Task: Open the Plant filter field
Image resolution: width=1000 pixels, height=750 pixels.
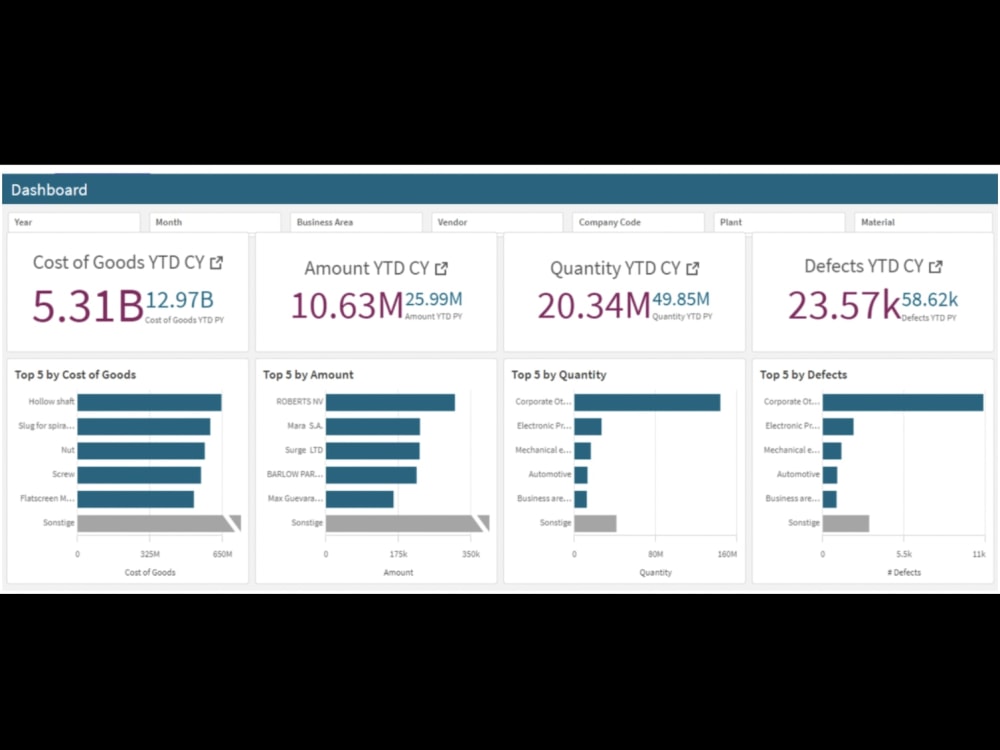Action: (780, 221)
